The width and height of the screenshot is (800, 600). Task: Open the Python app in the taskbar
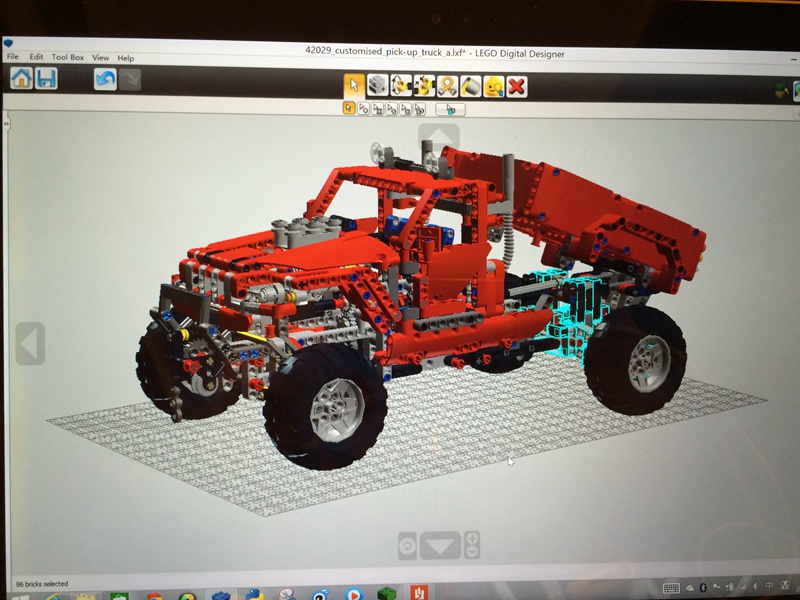254,595
